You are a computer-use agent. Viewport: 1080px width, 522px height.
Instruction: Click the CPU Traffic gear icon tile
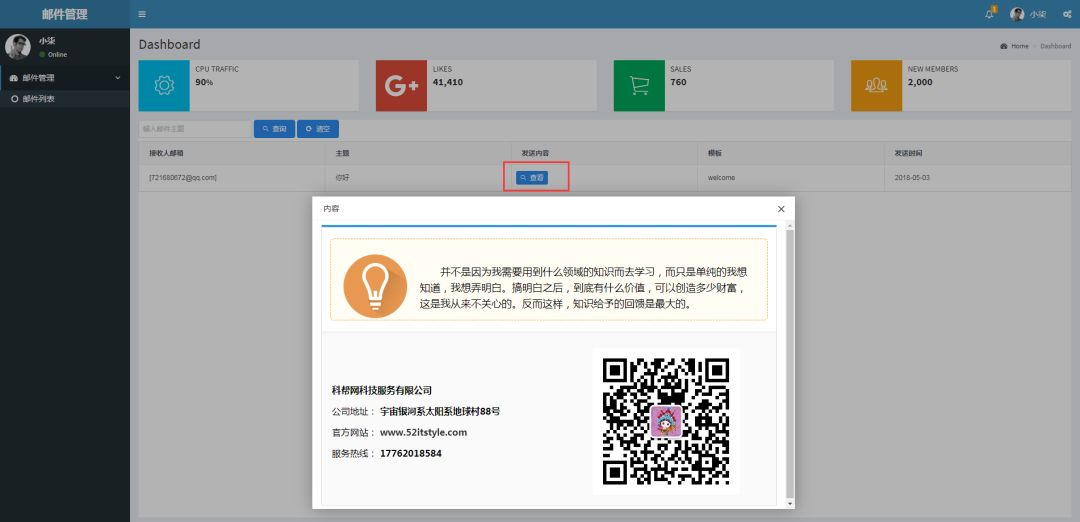coord(164,85)
